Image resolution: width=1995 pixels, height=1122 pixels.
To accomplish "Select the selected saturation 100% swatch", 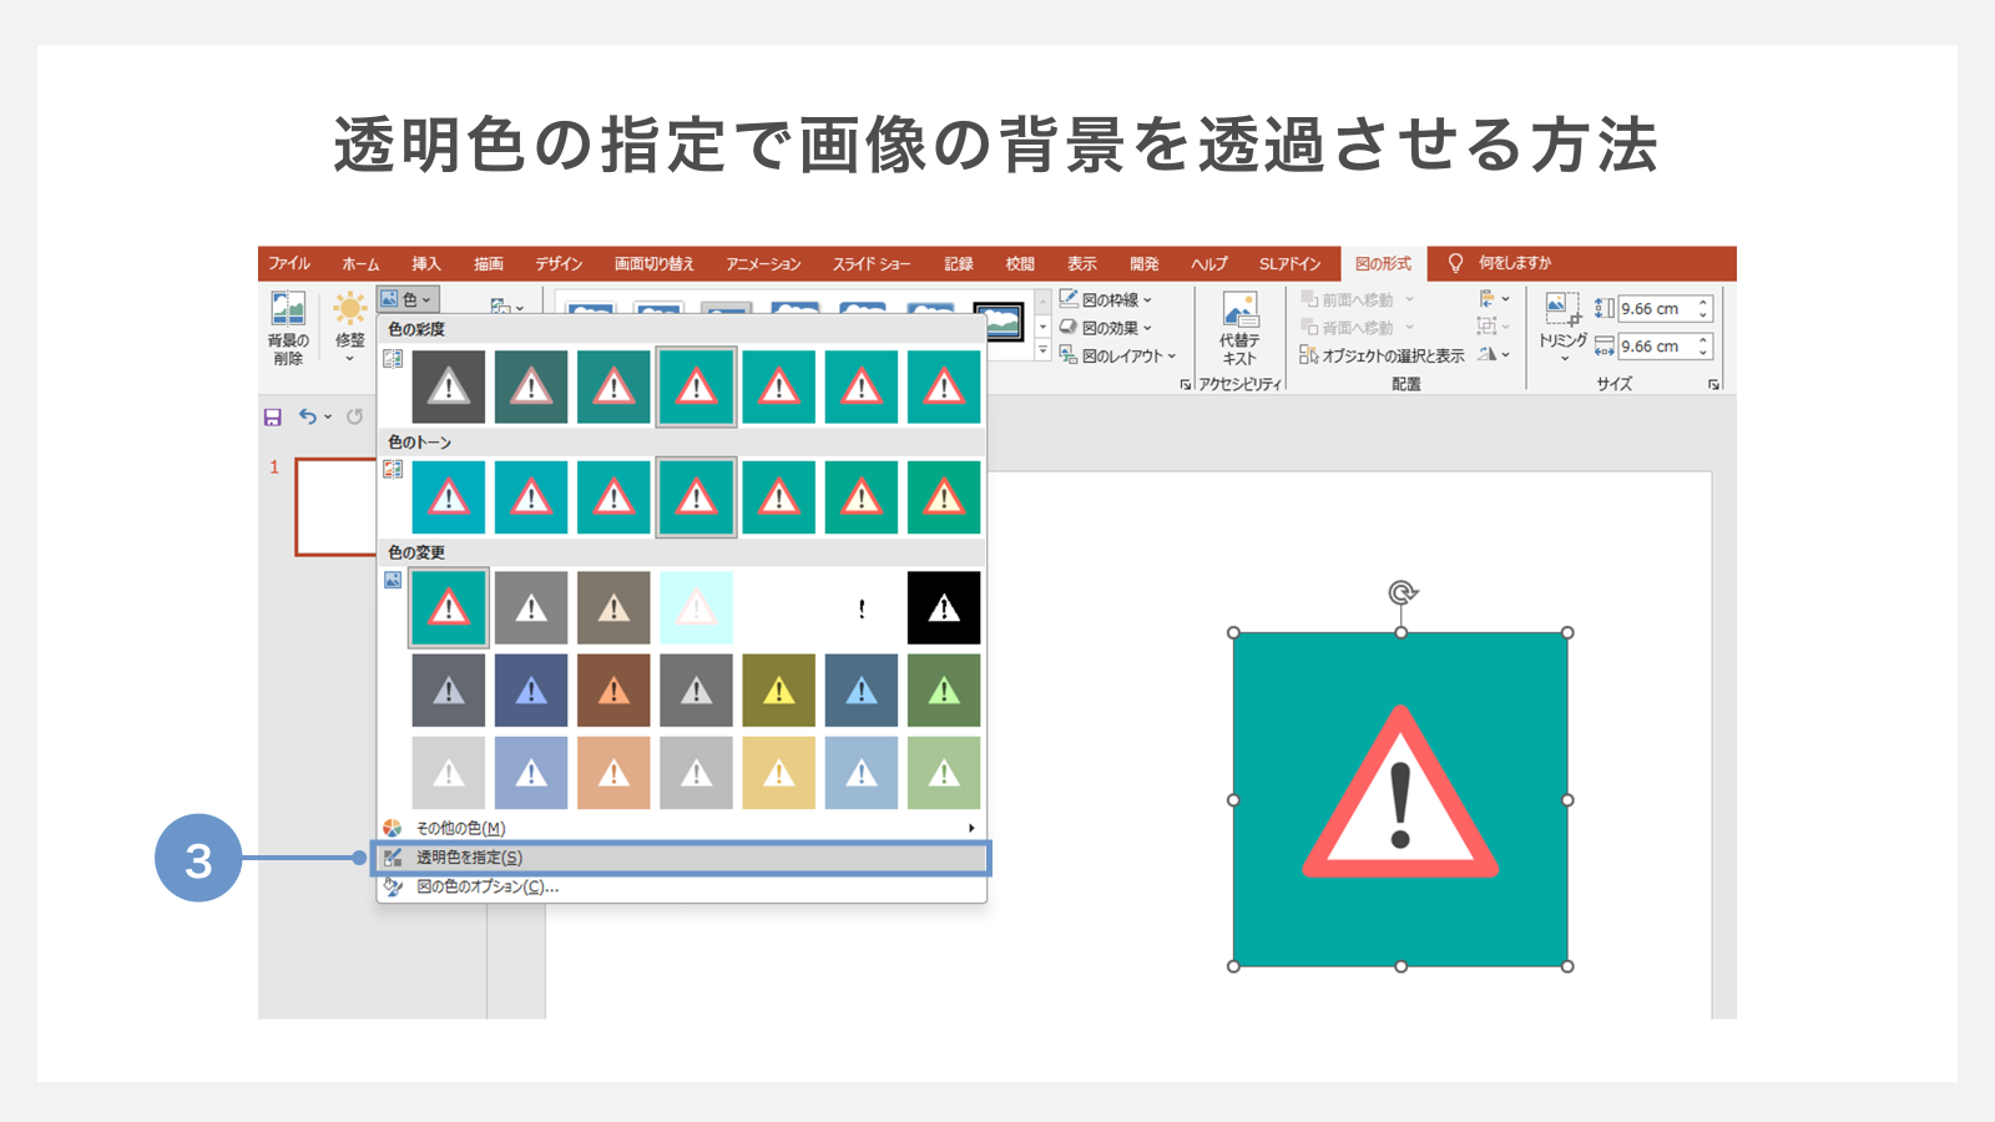I will pos(696,387).
